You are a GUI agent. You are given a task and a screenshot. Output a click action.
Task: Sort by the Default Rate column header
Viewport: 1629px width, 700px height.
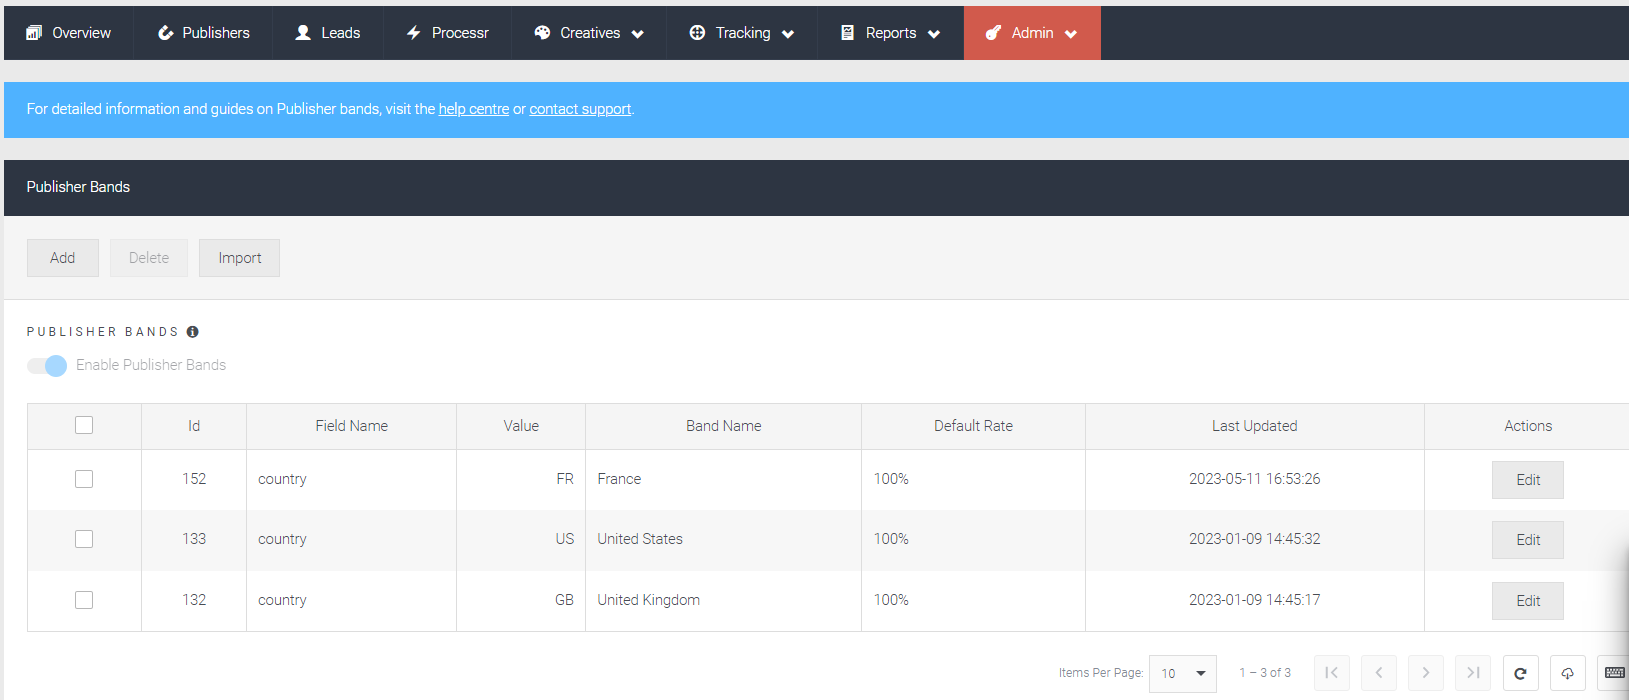pyautogui.click(x=974, y=426)
